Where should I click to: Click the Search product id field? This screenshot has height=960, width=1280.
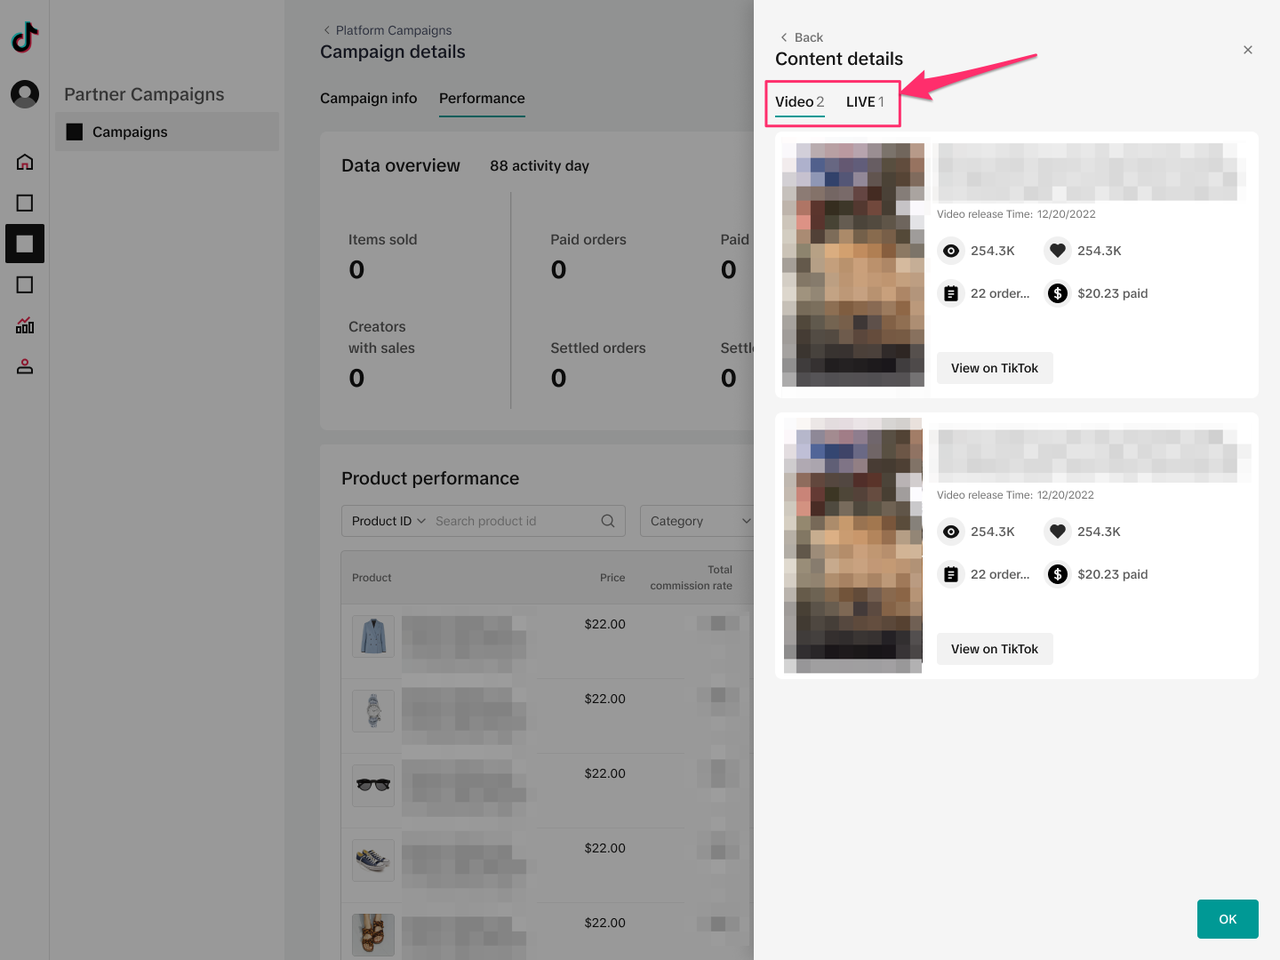(513, 521)
